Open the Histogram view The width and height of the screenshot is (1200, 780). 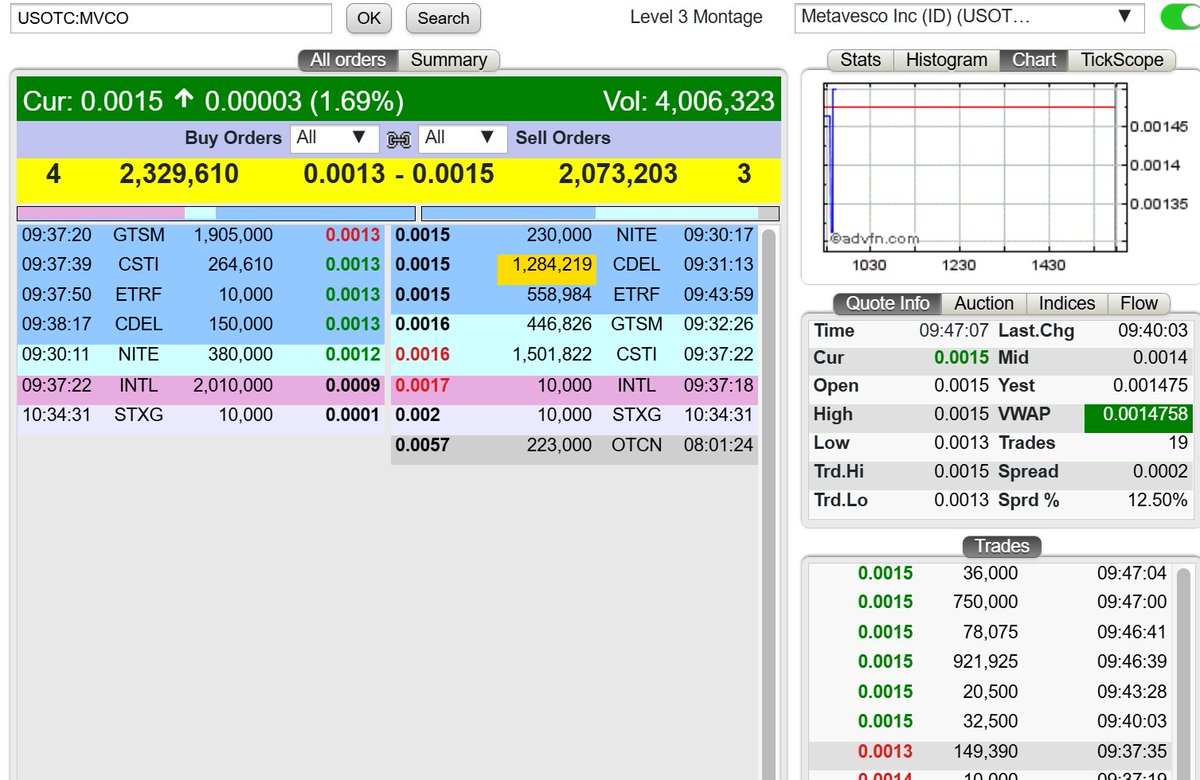945,60
